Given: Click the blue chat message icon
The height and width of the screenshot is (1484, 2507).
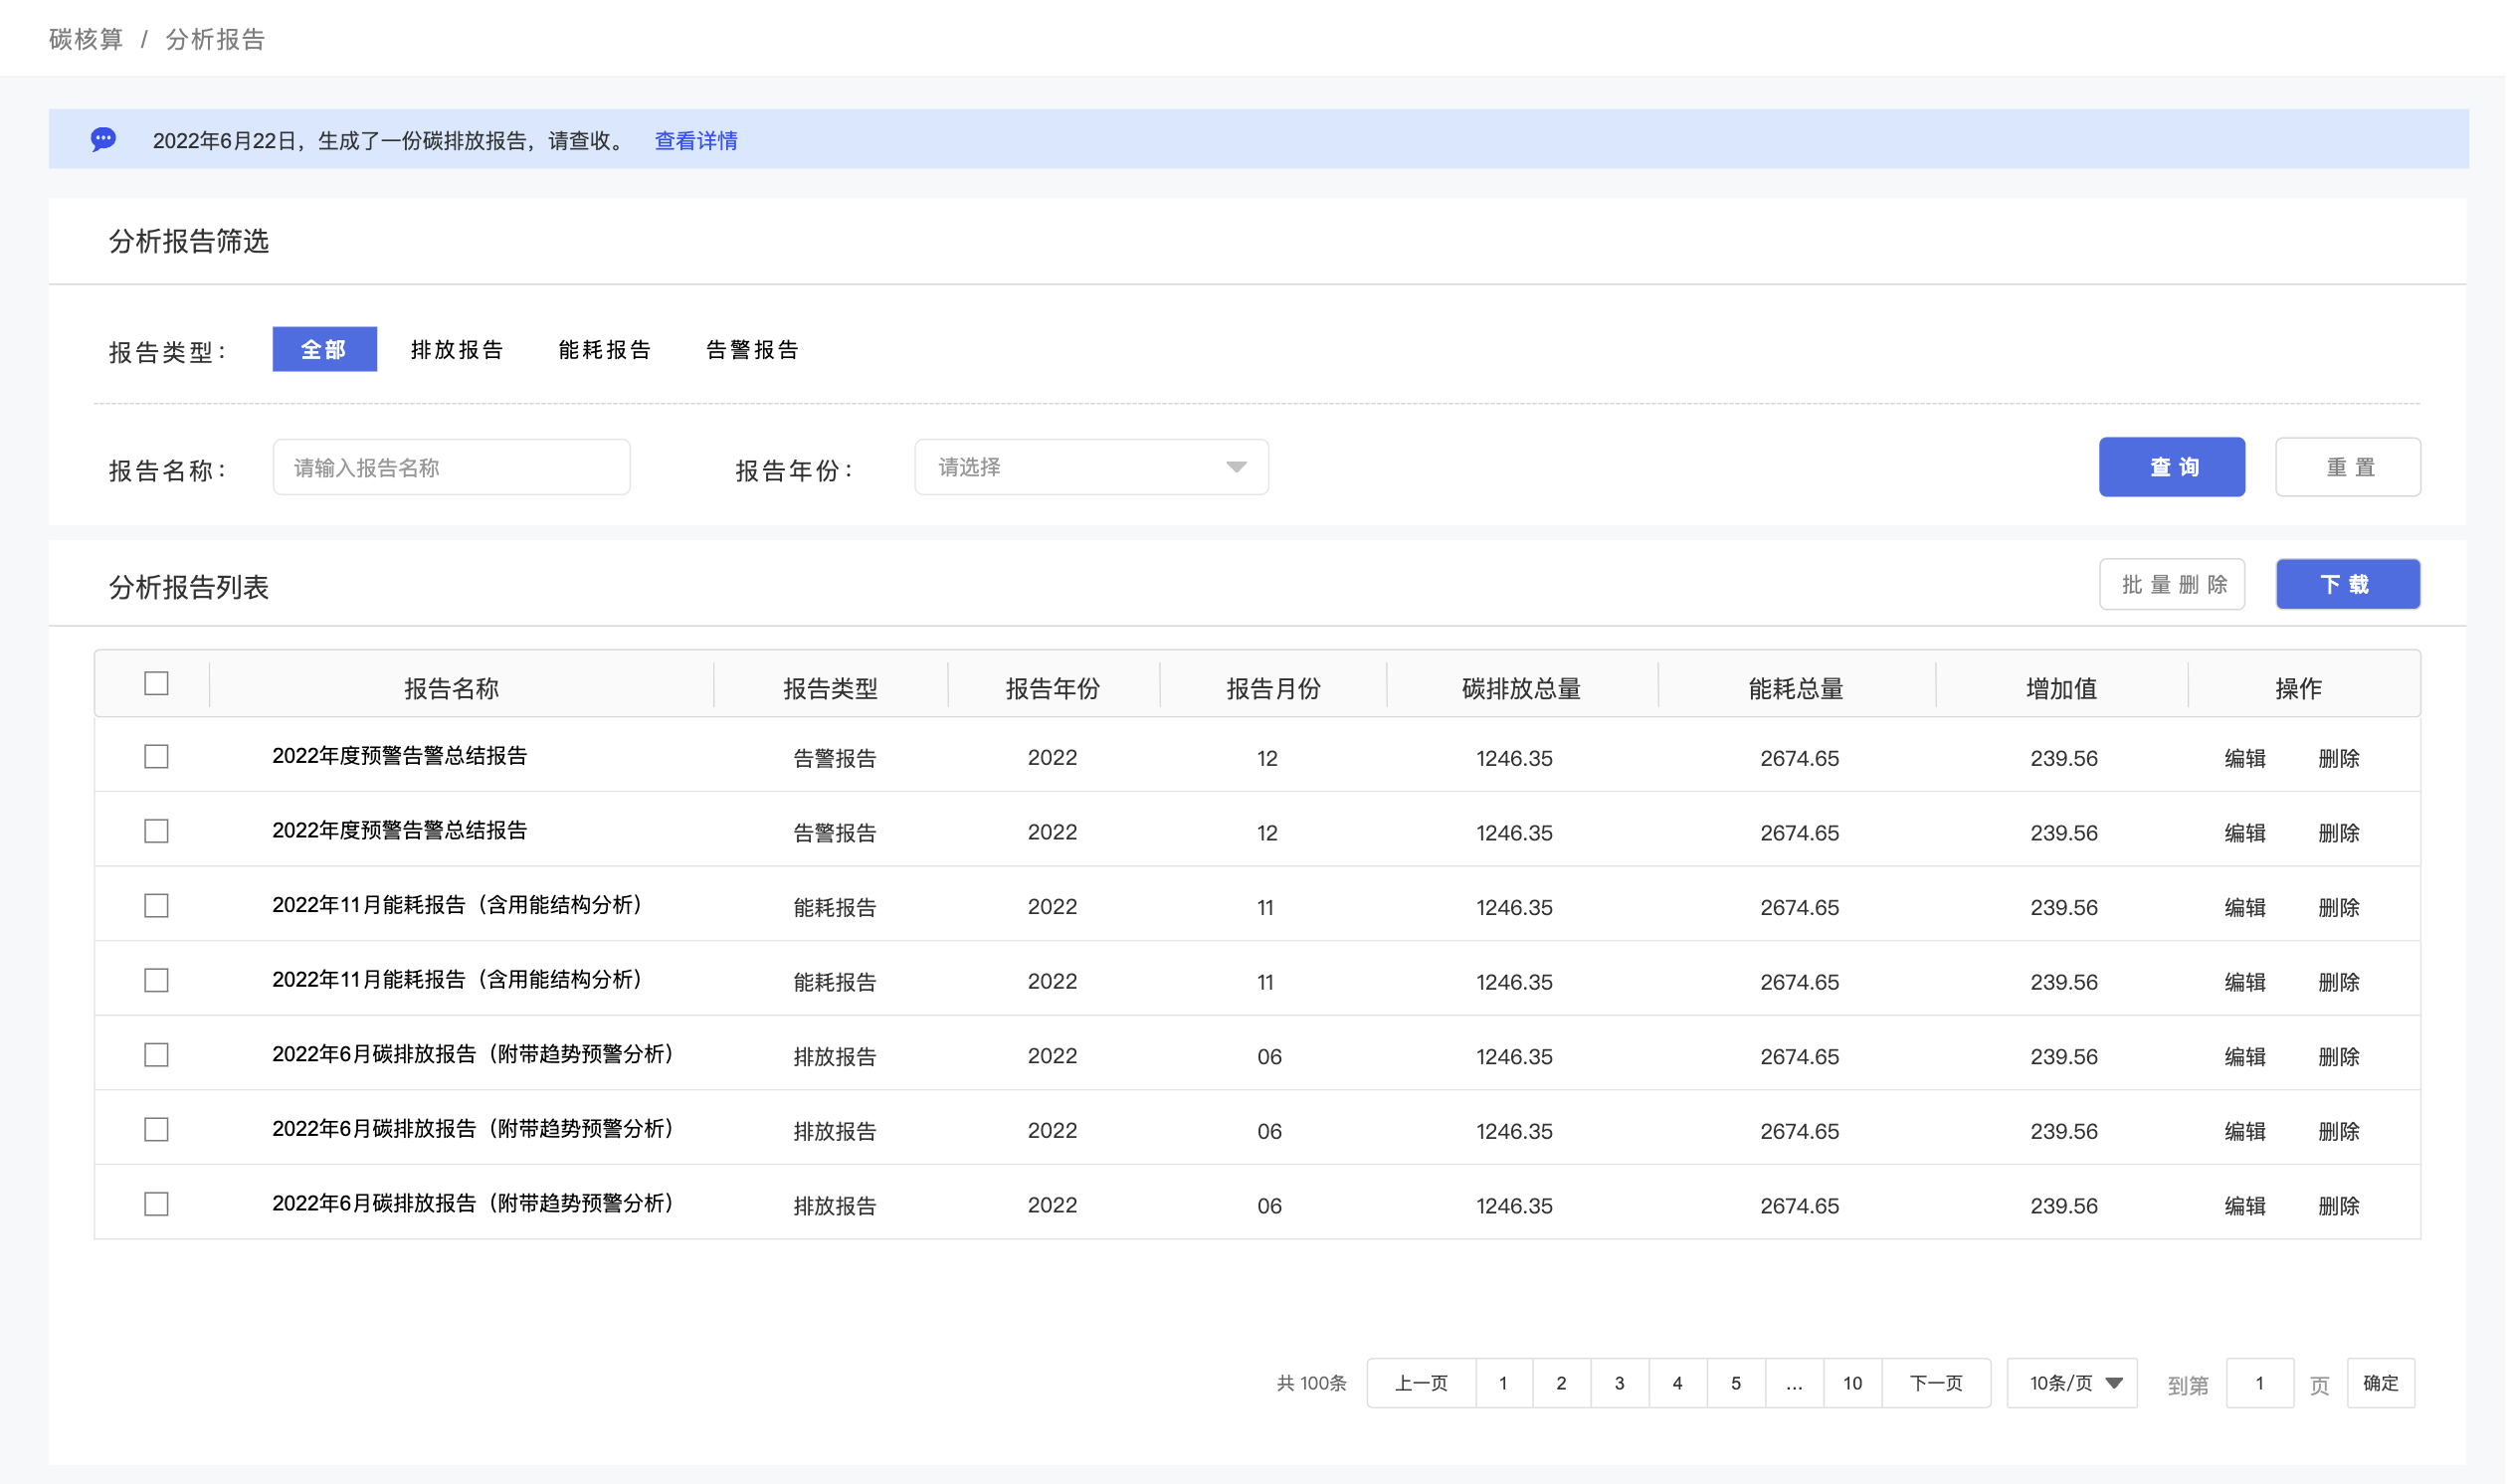Looking at the screenshot, I should click(103, 139).
